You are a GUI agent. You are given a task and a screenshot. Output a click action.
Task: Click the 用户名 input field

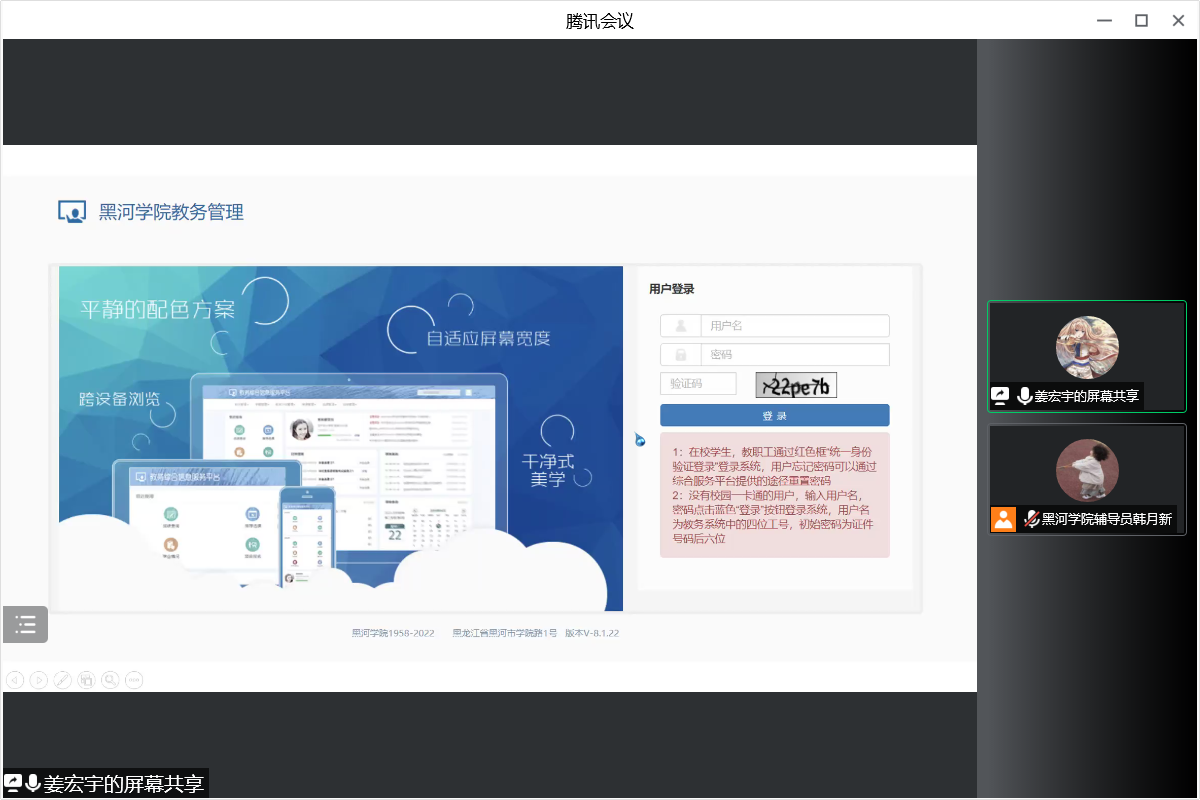click(793, 326)
